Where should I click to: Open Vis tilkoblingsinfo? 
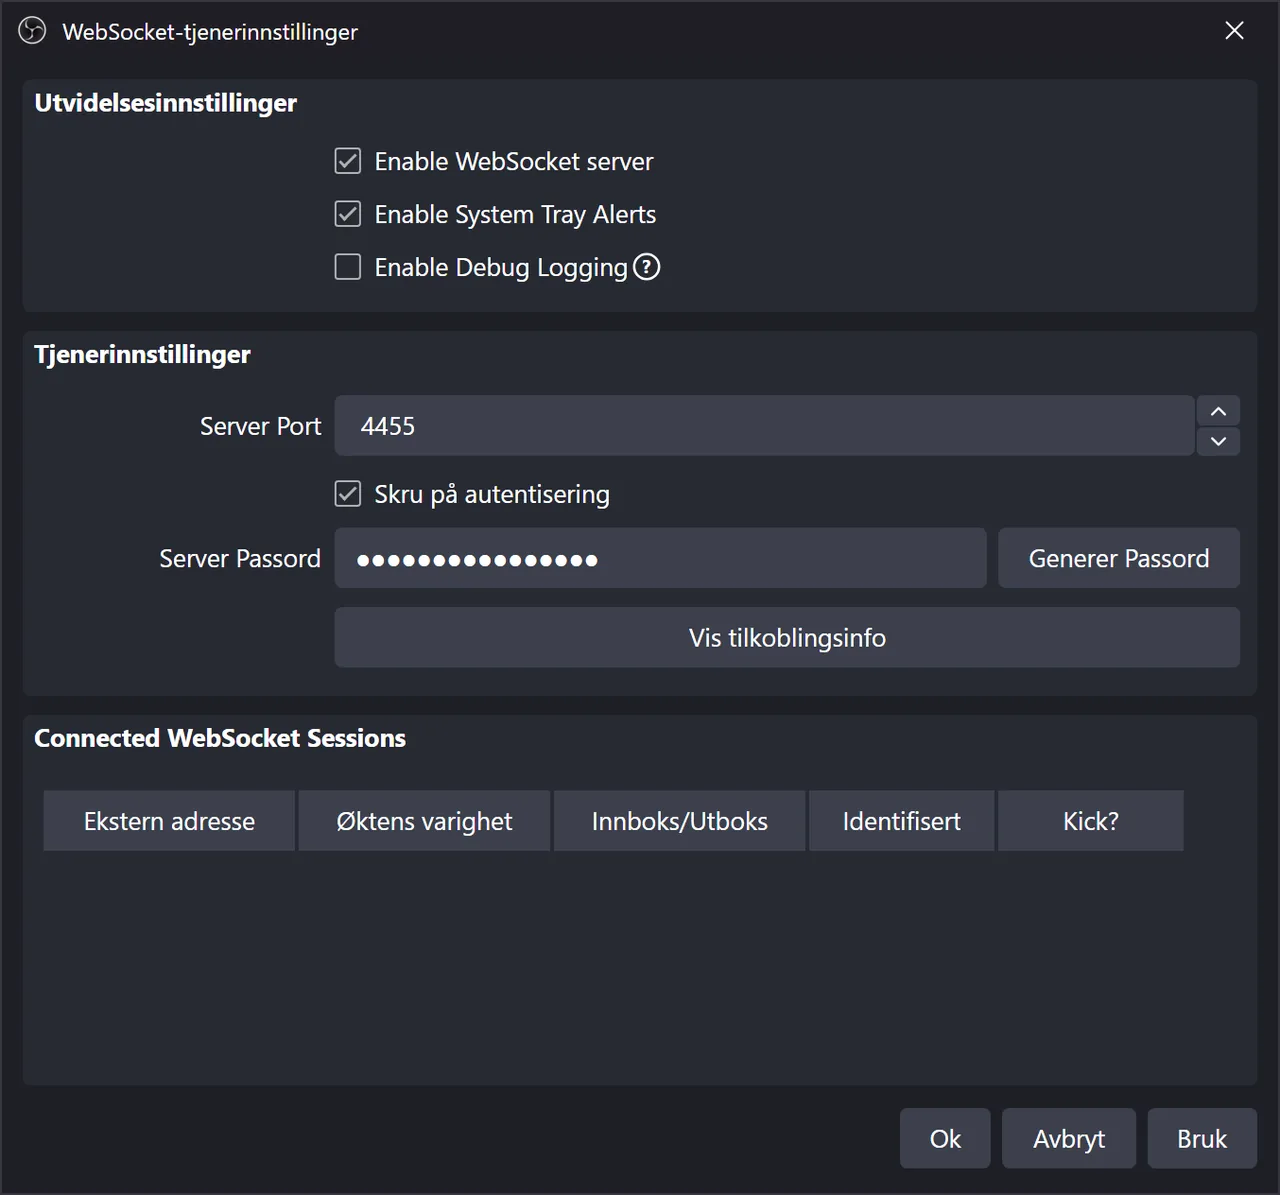click(x=787, y=638)
